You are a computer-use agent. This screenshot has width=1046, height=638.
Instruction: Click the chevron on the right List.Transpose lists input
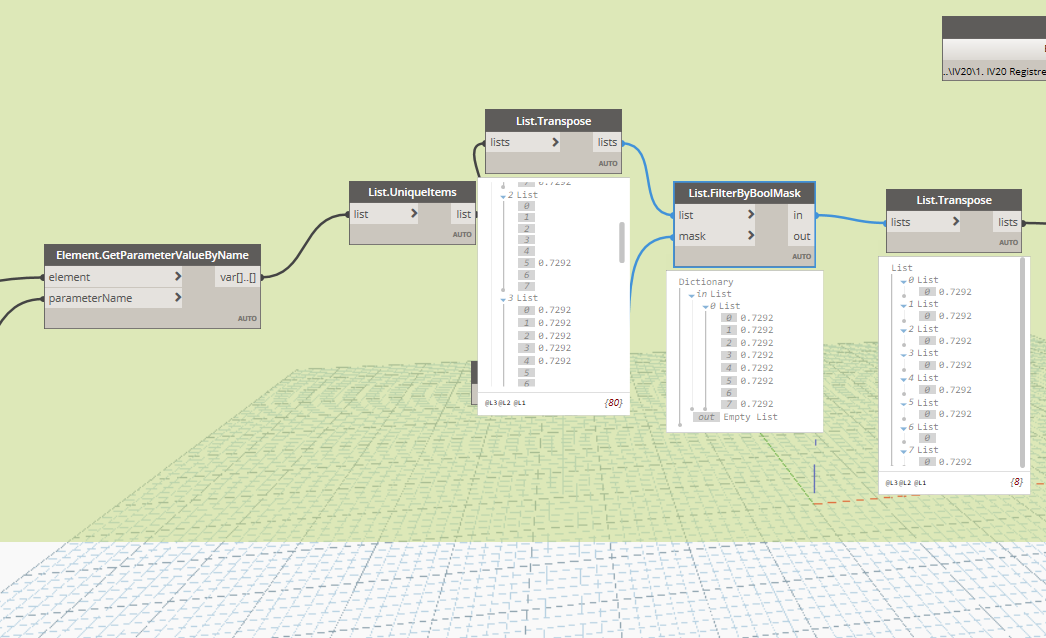(955, 222)
